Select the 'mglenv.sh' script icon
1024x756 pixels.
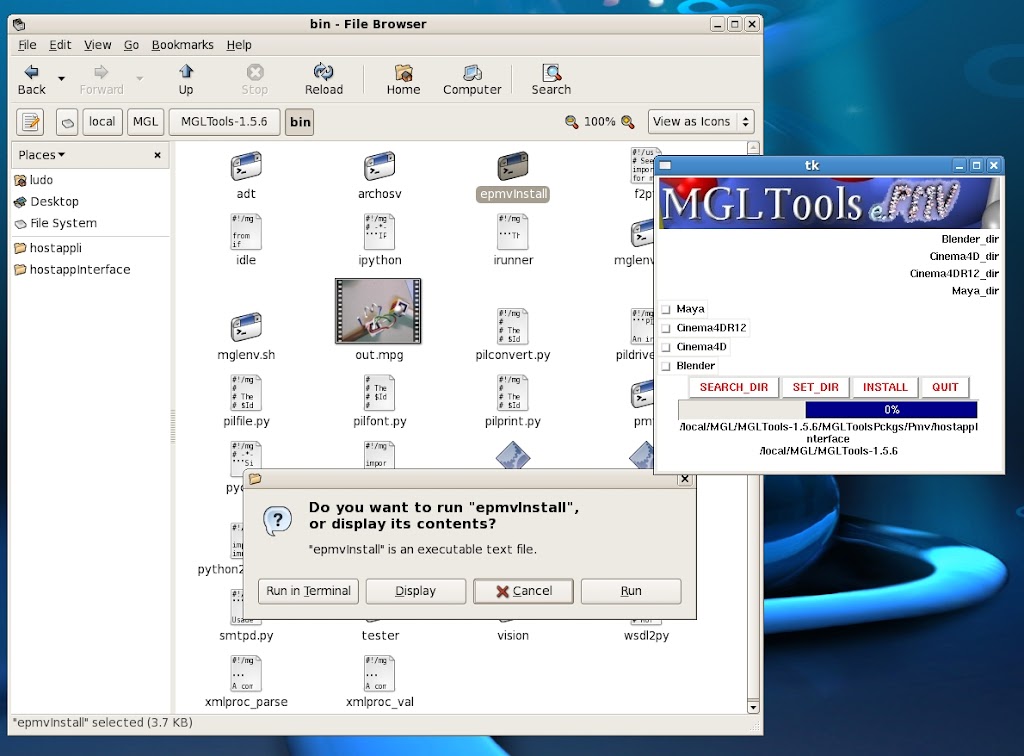pyautogui.click(x=246, y=326)
